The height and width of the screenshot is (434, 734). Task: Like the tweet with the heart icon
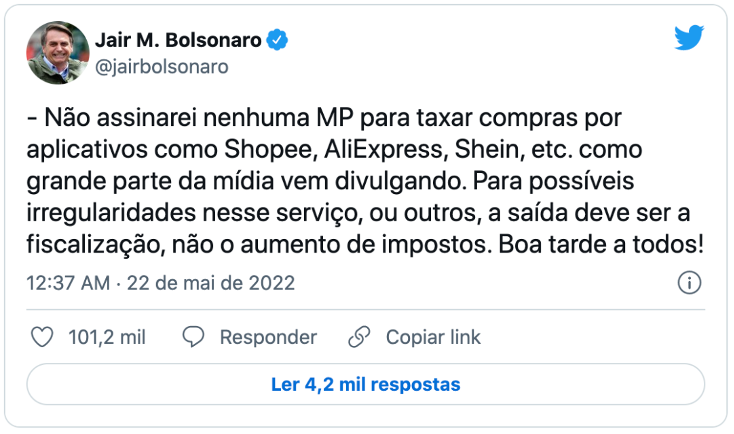[x=42, y=337]
